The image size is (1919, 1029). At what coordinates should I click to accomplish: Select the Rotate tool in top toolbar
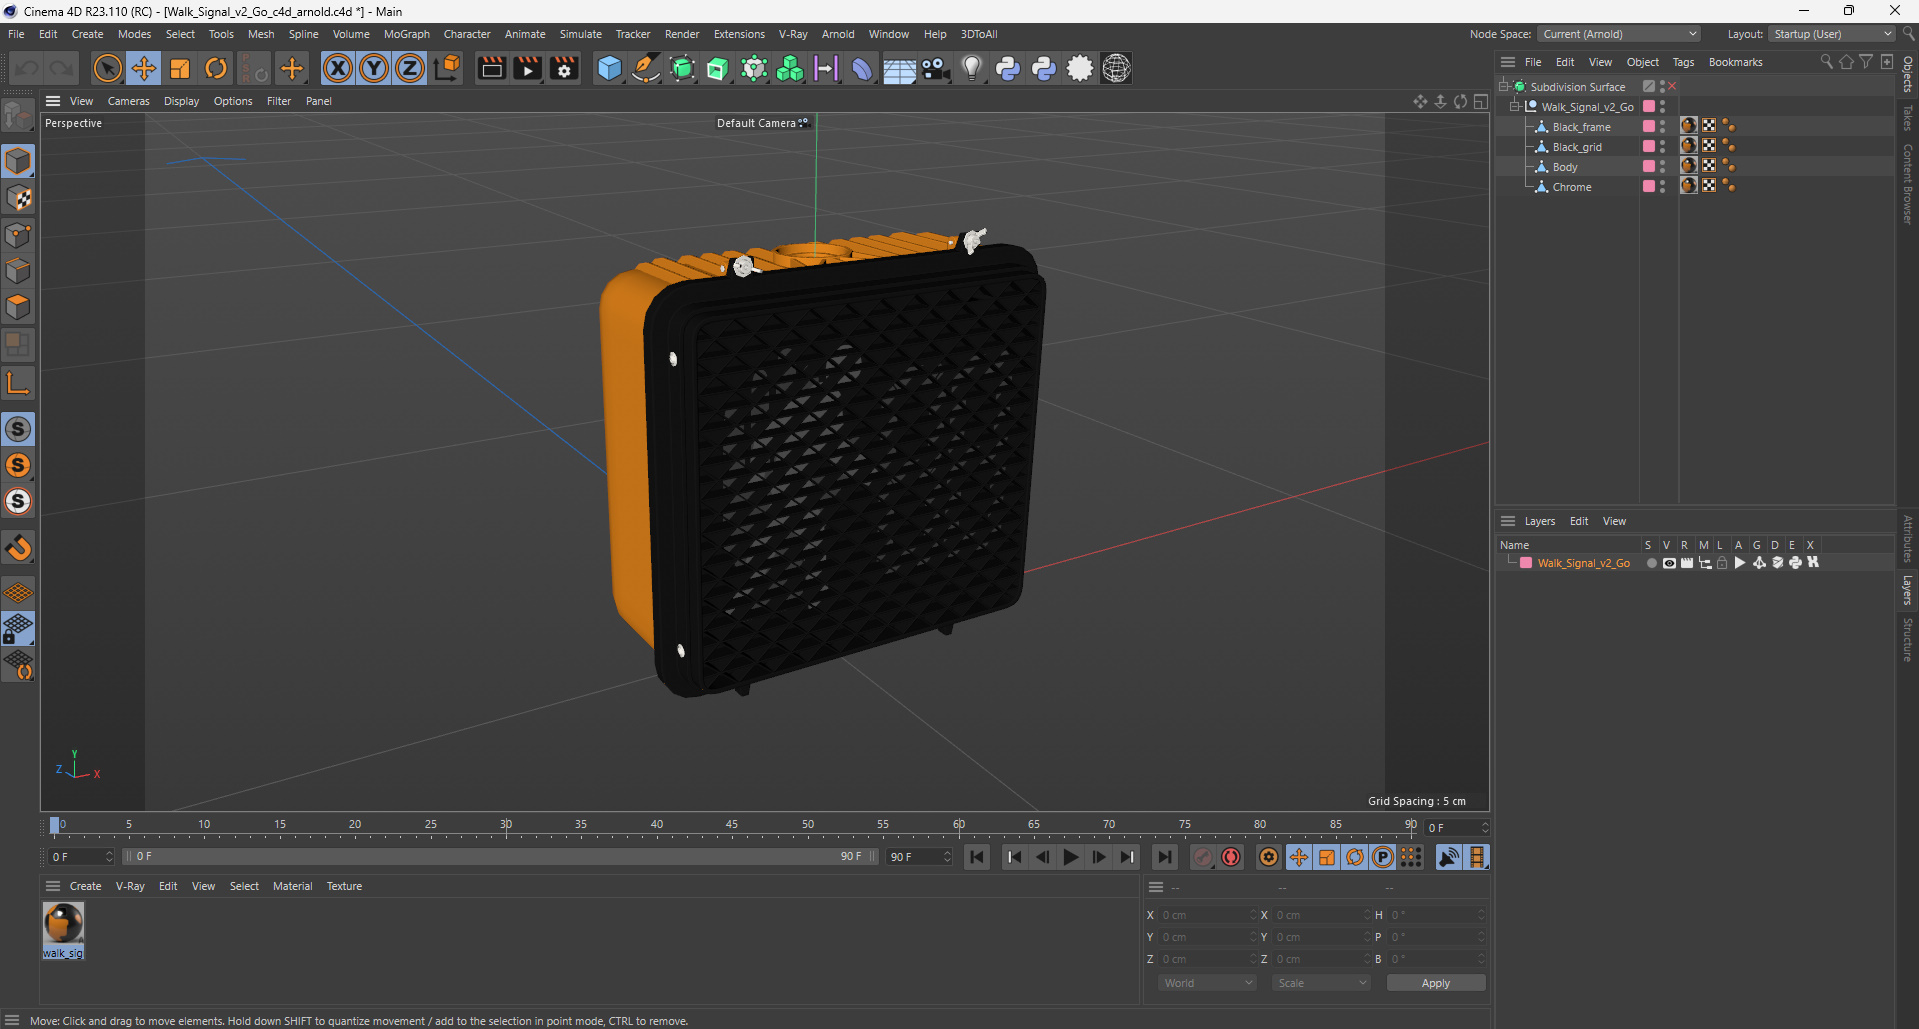(216, 68)
